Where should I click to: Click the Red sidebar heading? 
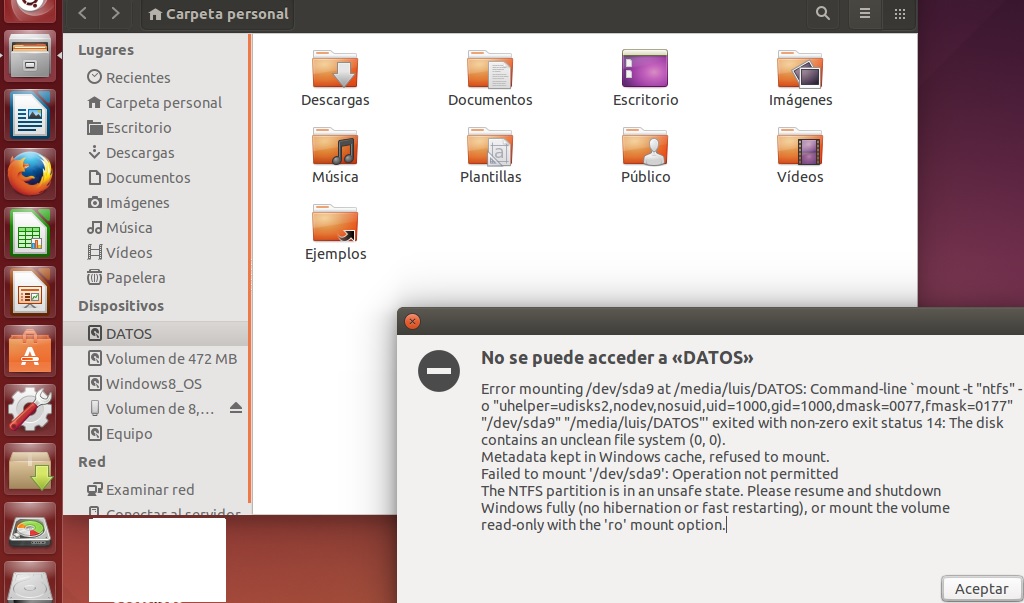coord(91,462)
